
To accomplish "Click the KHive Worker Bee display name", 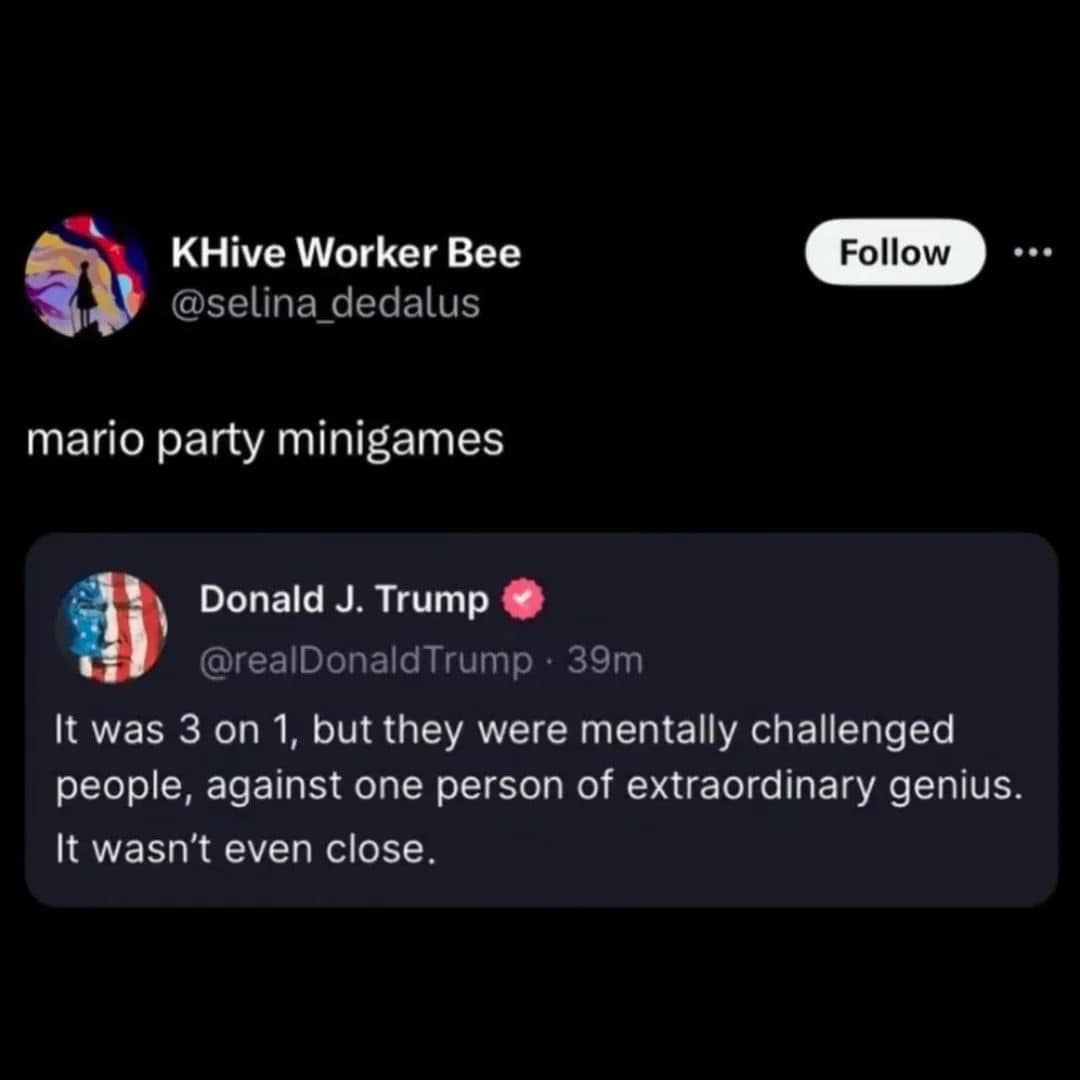I will pos(346,253).
